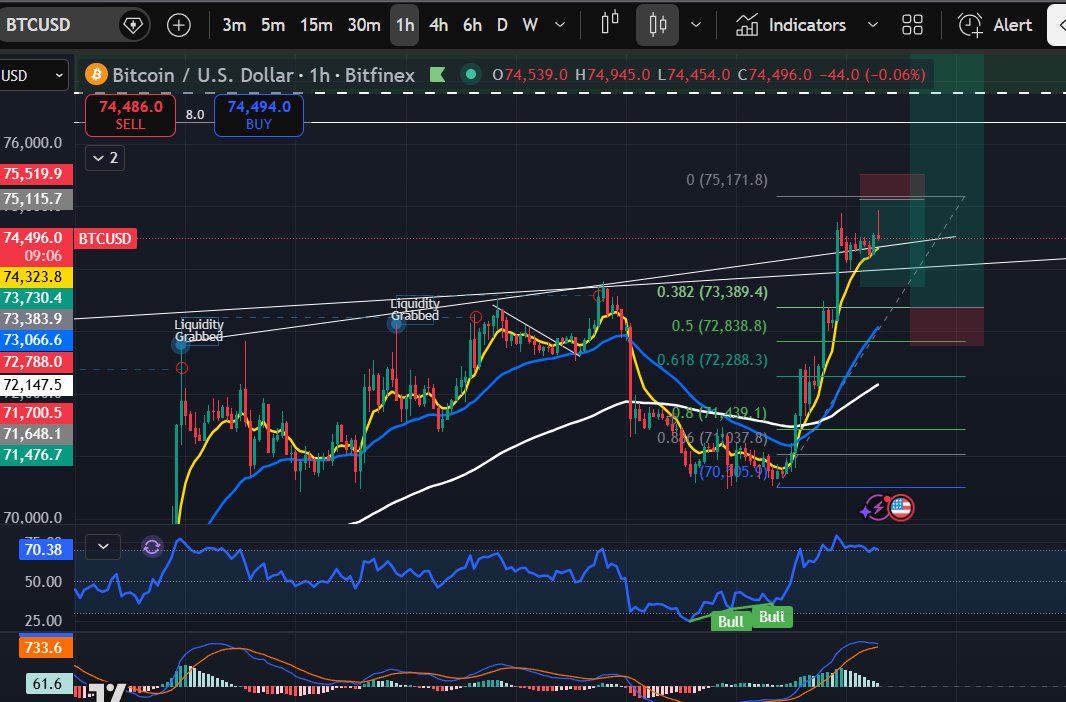Select the candles chart style icon
Image resolution: width=1066 pixels, height=702 pixels.
[x=657, y=25]
